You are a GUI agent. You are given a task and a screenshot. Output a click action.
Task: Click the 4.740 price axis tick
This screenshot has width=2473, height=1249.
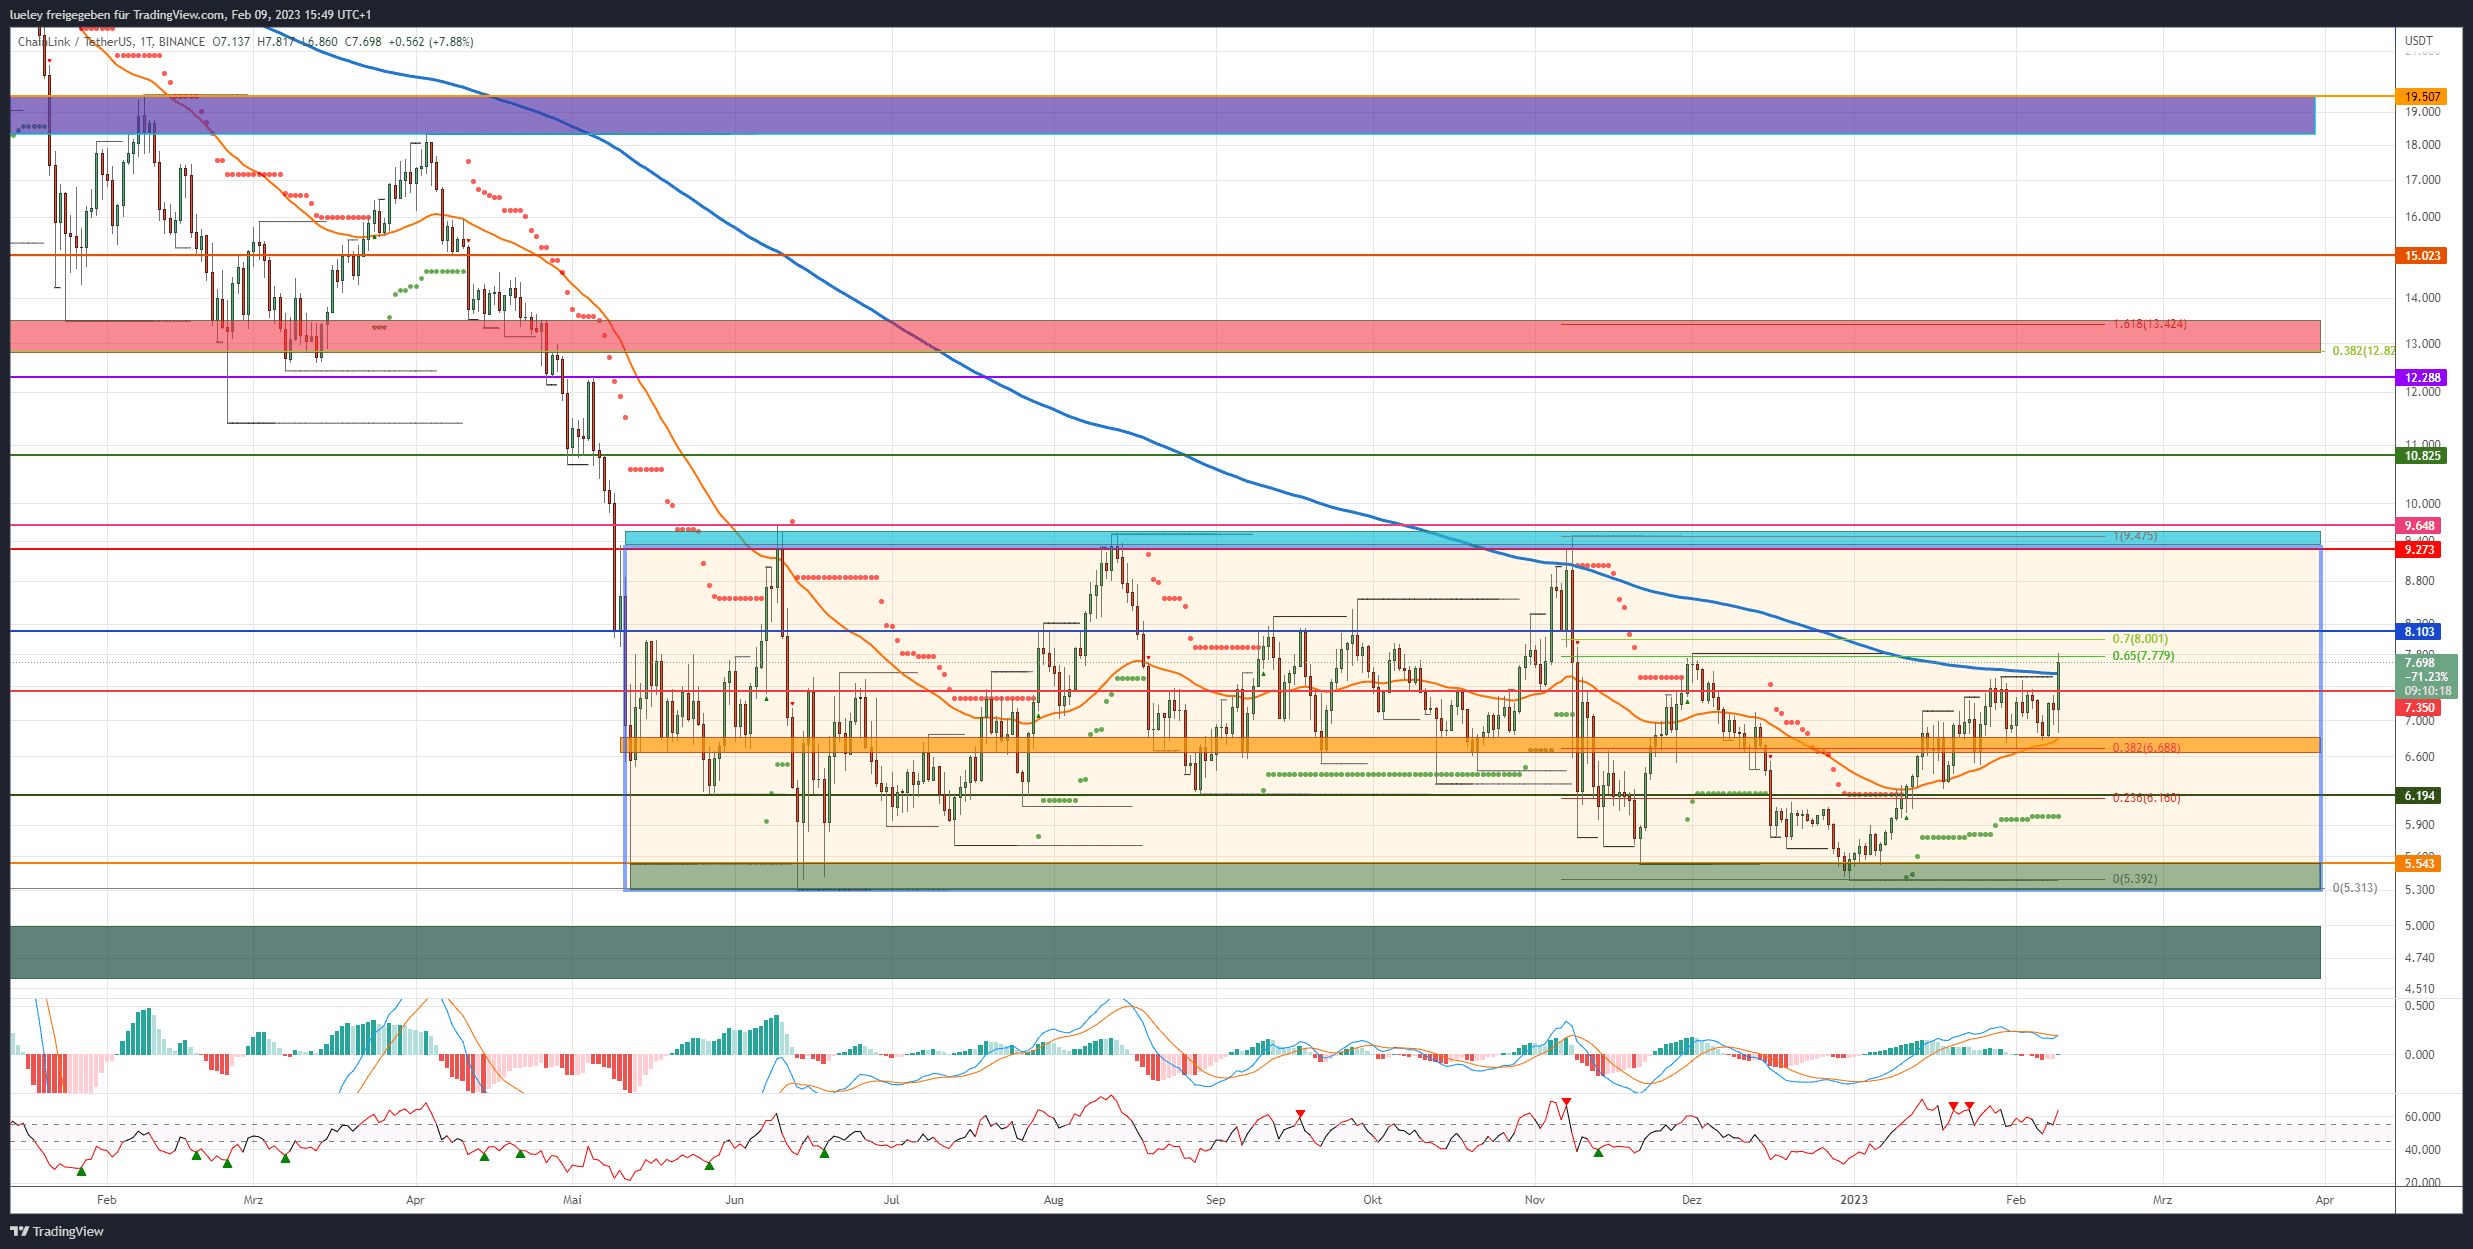pyautogui.click(x=2420, y=958)
